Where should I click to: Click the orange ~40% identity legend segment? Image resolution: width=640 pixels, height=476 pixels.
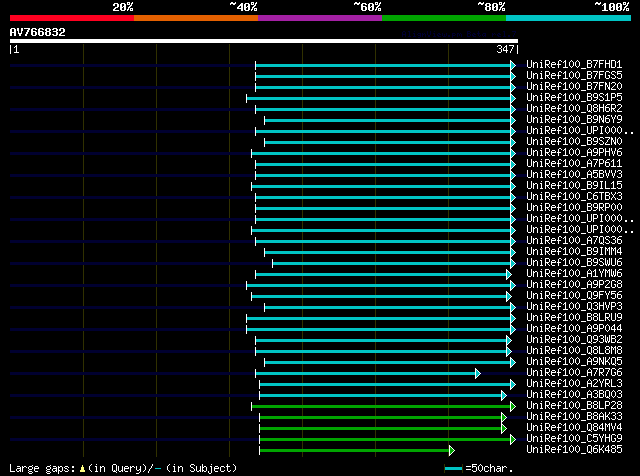tap(196, 18)
